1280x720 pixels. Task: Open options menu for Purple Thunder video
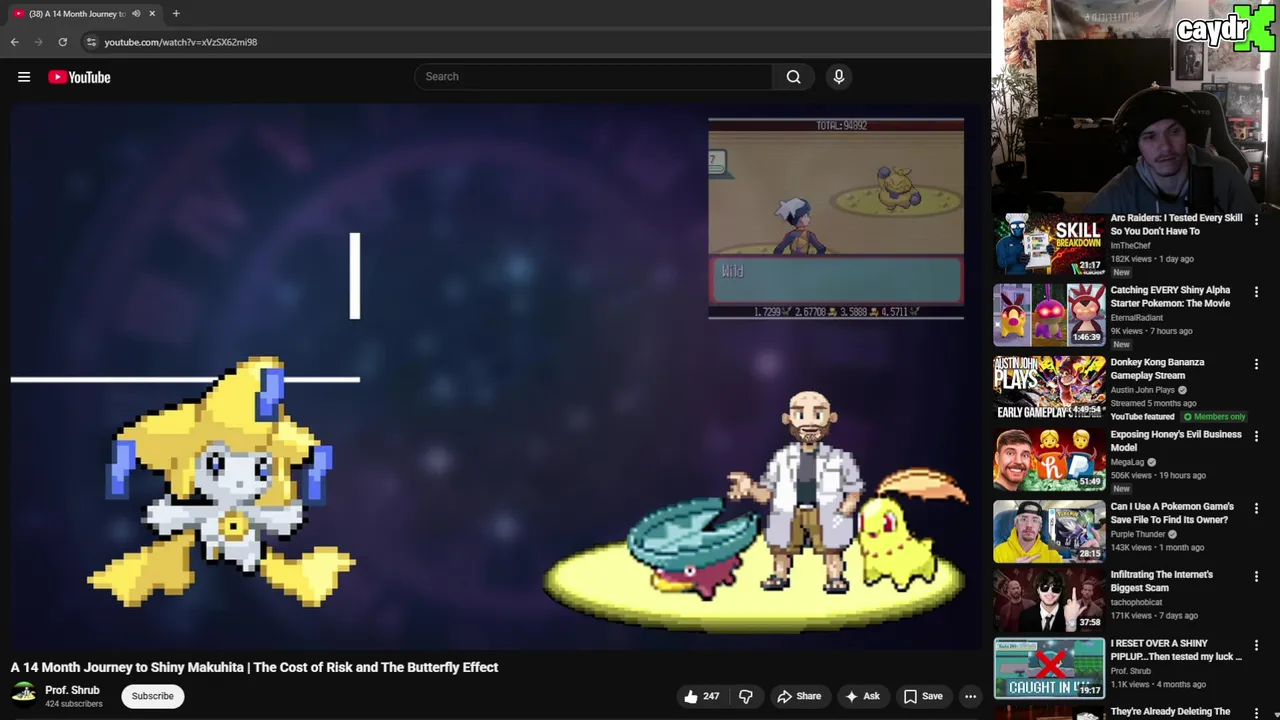click(x=1256, y=508)
